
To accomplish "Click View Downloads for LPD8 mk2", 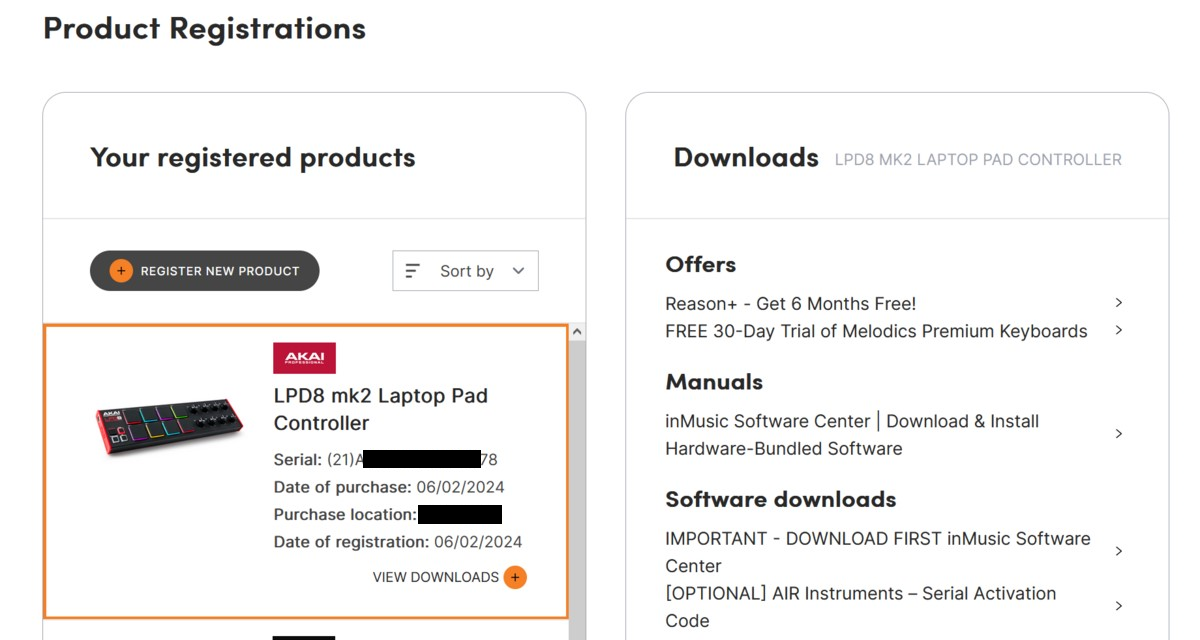I will coord(449,577).
